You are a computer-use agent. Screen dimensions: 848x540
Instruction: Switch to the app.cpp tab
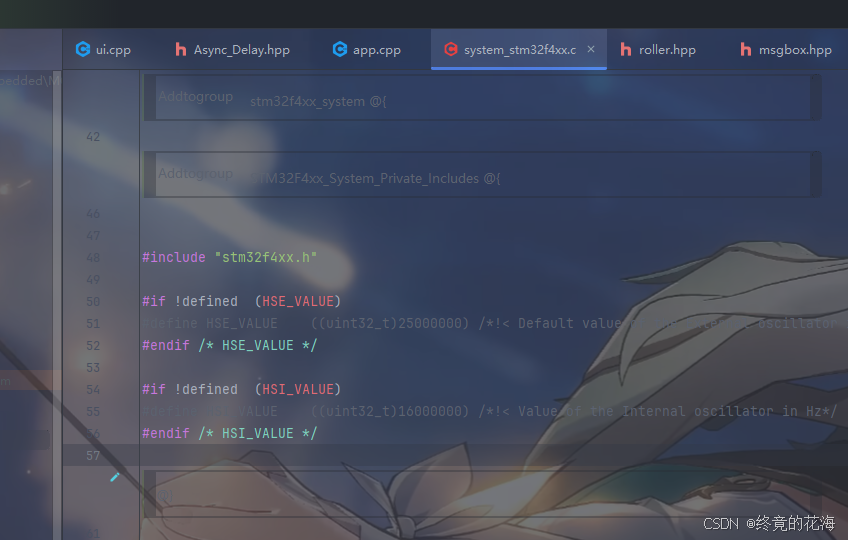tap(367, 50)
